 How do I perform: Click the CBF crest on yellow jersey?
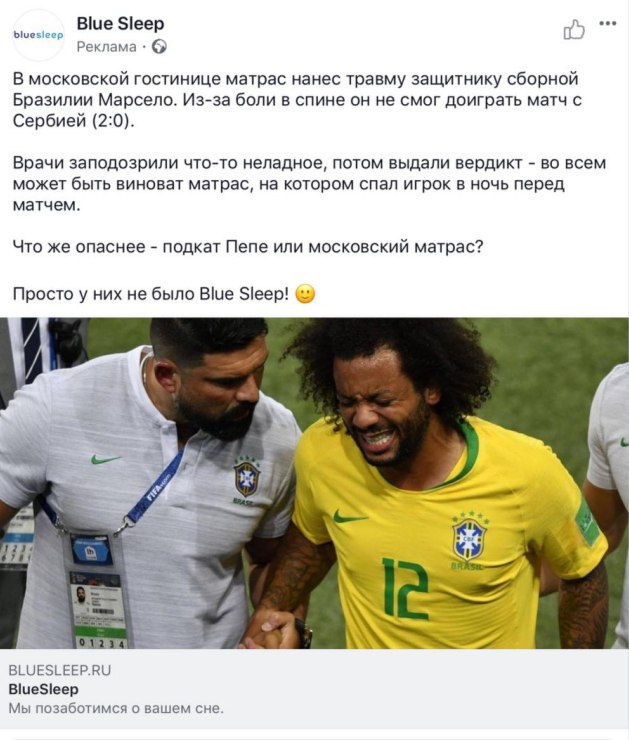469,539
